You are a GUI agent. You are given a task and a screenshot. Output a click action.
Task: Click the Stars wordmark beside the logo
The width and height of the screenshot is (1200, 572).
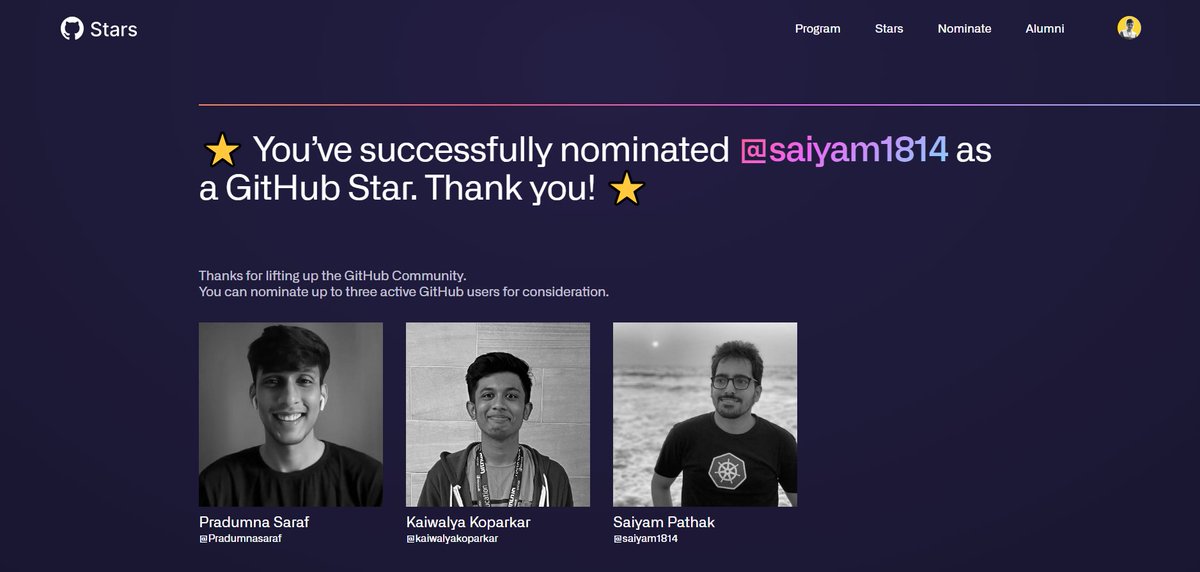point(114,30)
